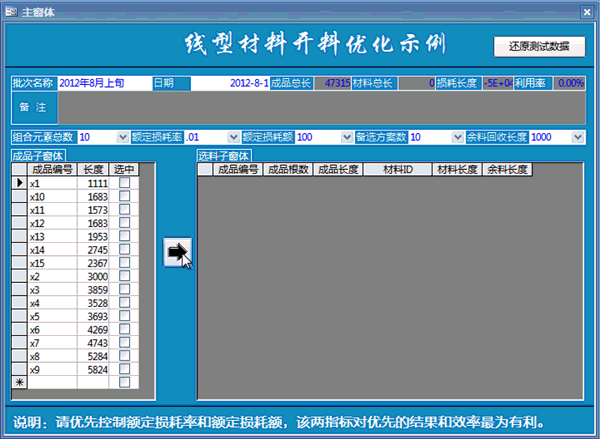This screenshot has height=439, width=600.
Task: Click the new record row selector
Action: point(20,382)
